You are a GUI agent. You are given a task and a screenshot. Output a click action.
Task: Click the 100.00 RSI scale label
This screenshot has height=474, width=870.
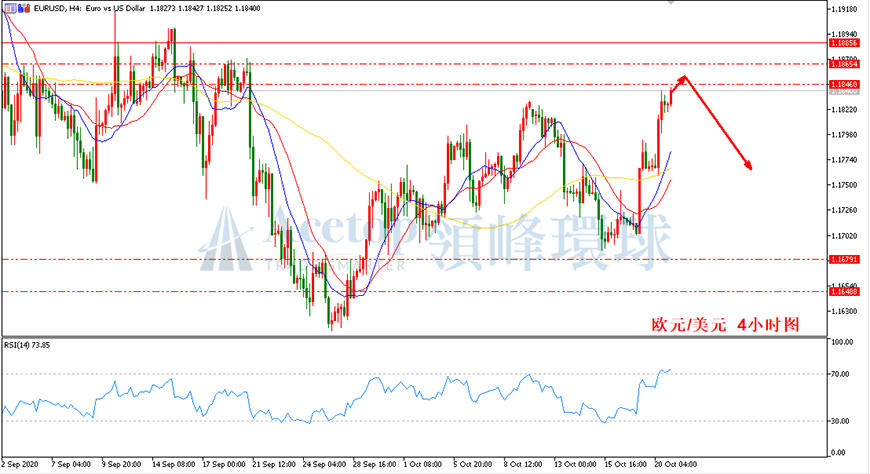coord(842,342)
